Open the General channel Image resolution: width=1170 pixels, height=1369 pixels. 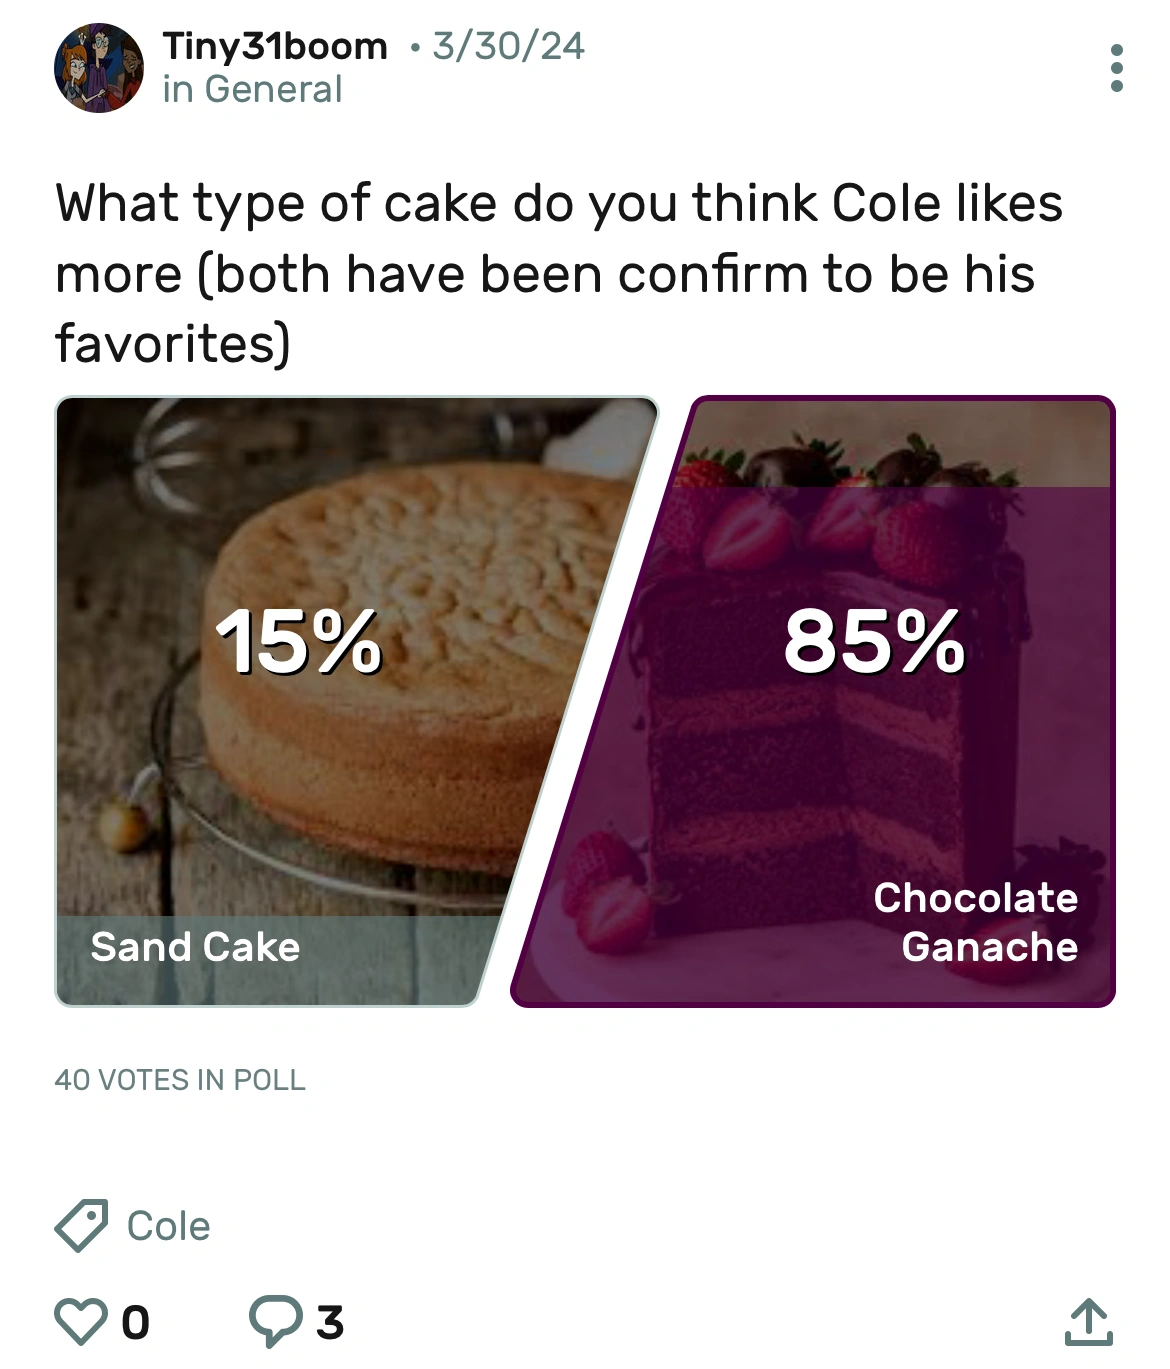251,90
